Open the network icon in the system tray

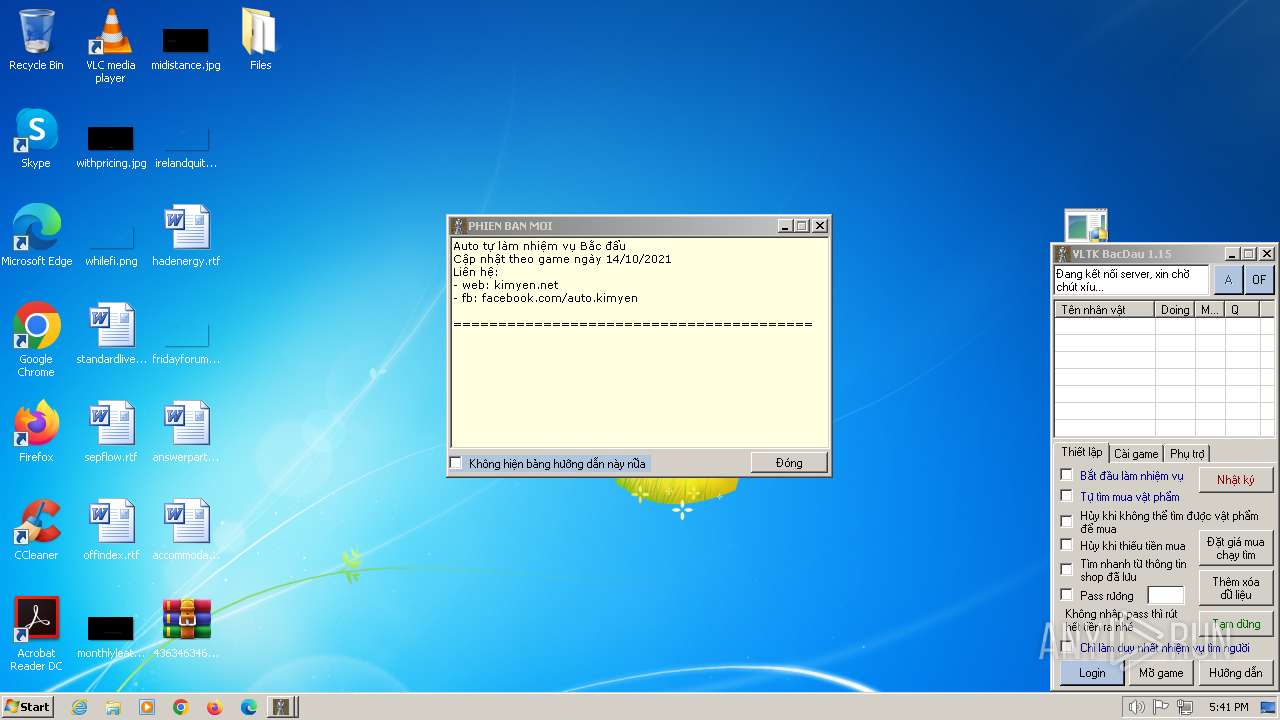click(1185, 707)
